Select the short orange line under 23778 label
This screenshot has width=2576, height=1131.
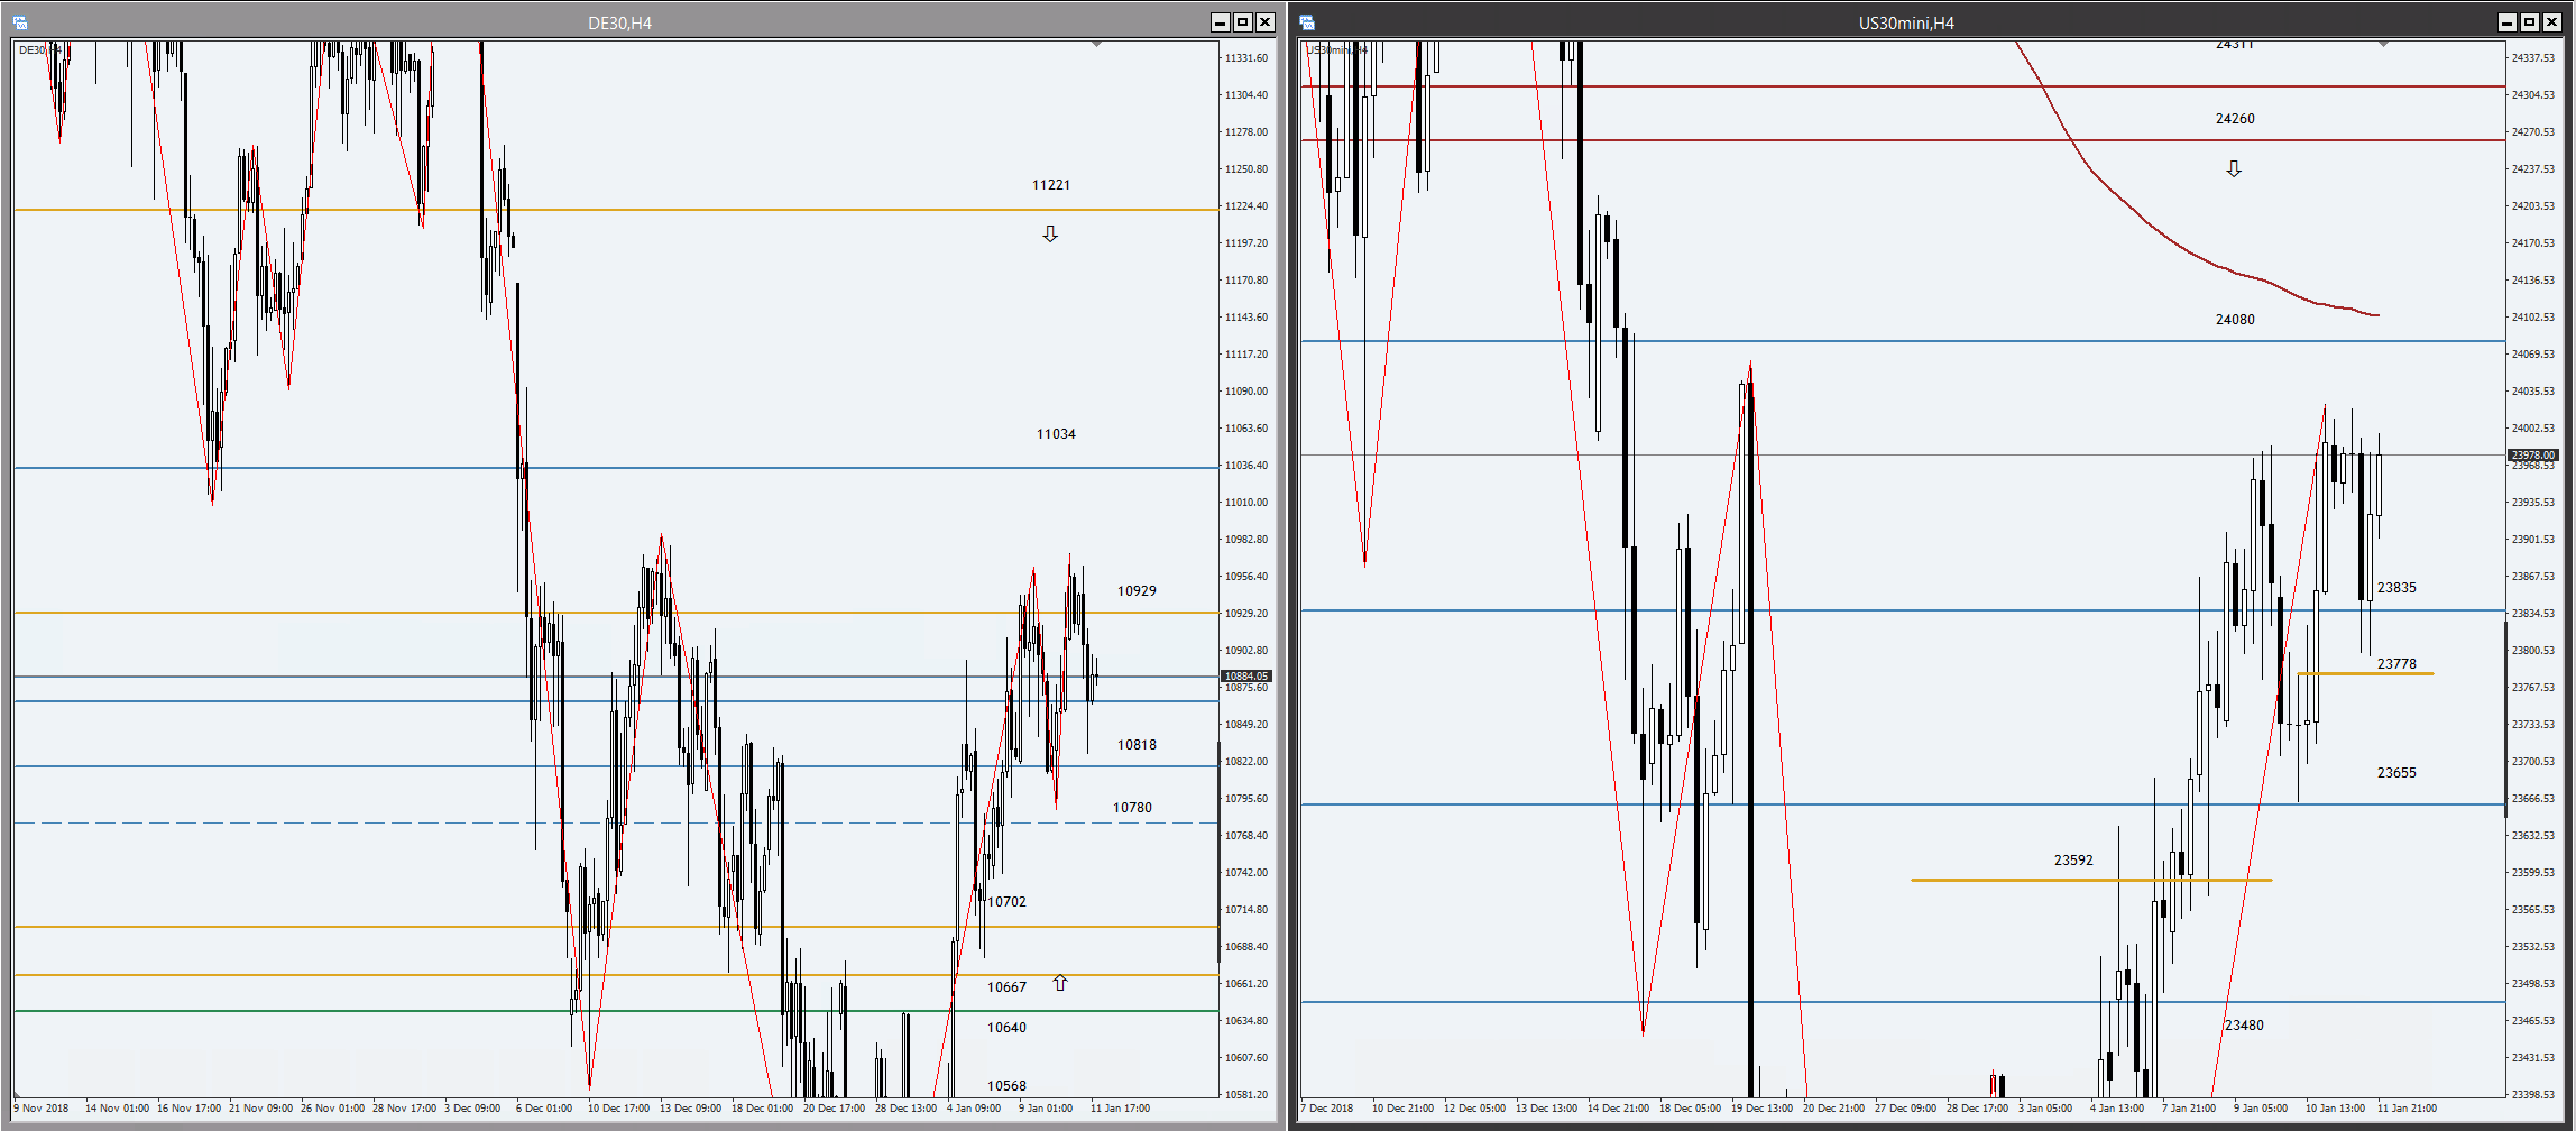pos(2366,674)
